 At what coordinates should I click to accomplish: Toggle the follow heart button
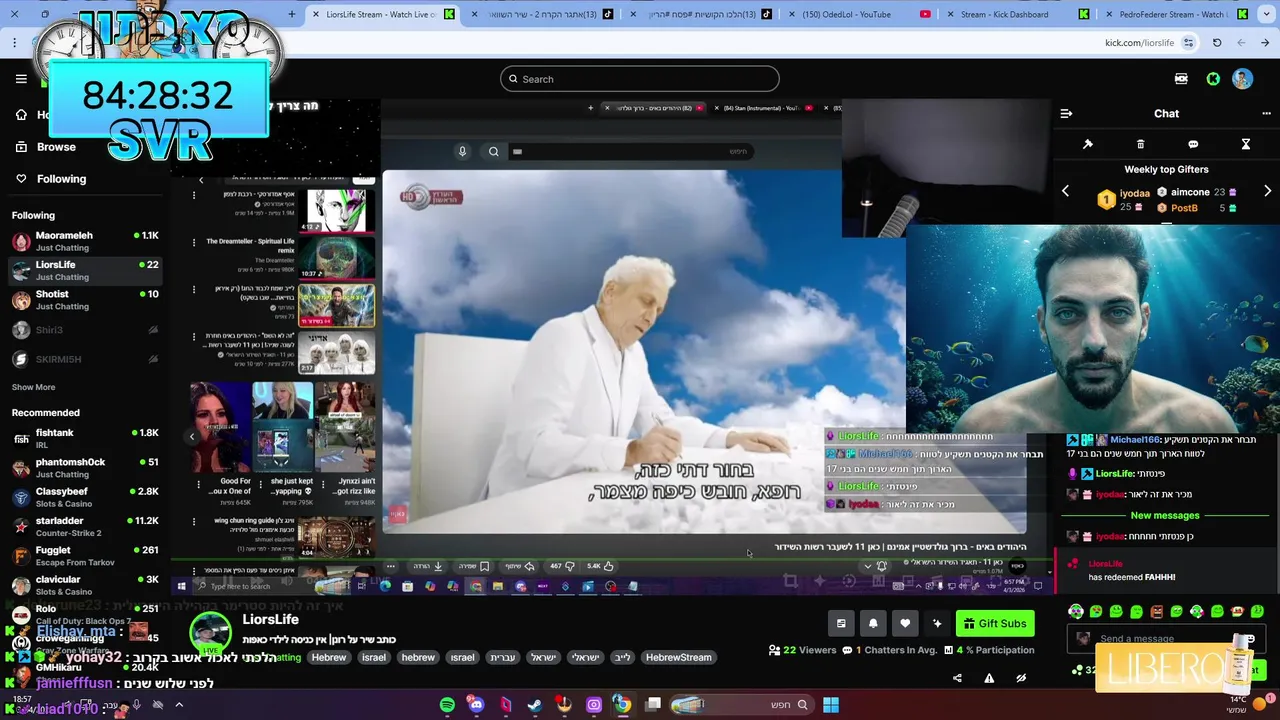point(905,623)
